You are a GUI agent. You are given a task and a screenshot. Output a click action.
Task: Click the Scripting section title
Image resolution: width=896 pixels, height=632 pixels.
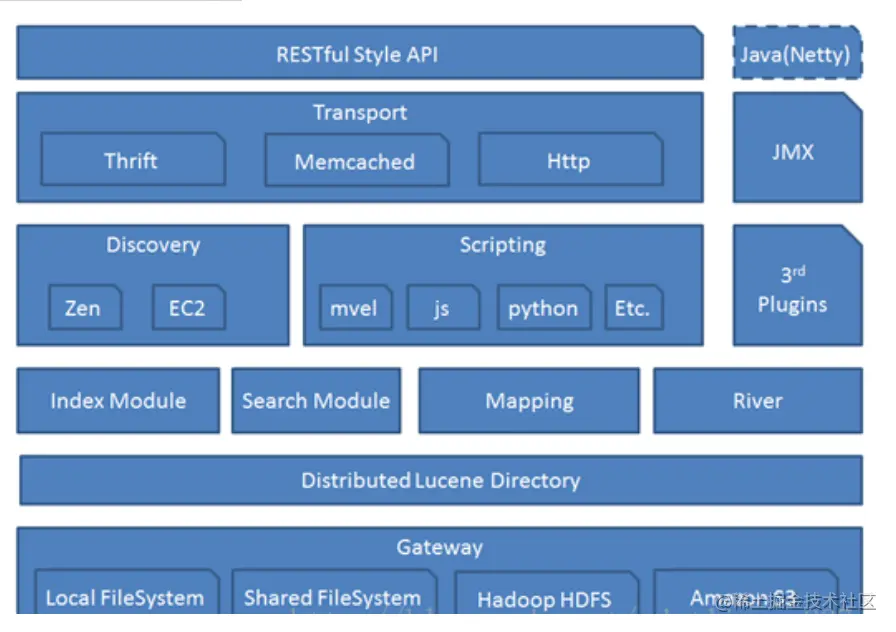pos(503,245)
